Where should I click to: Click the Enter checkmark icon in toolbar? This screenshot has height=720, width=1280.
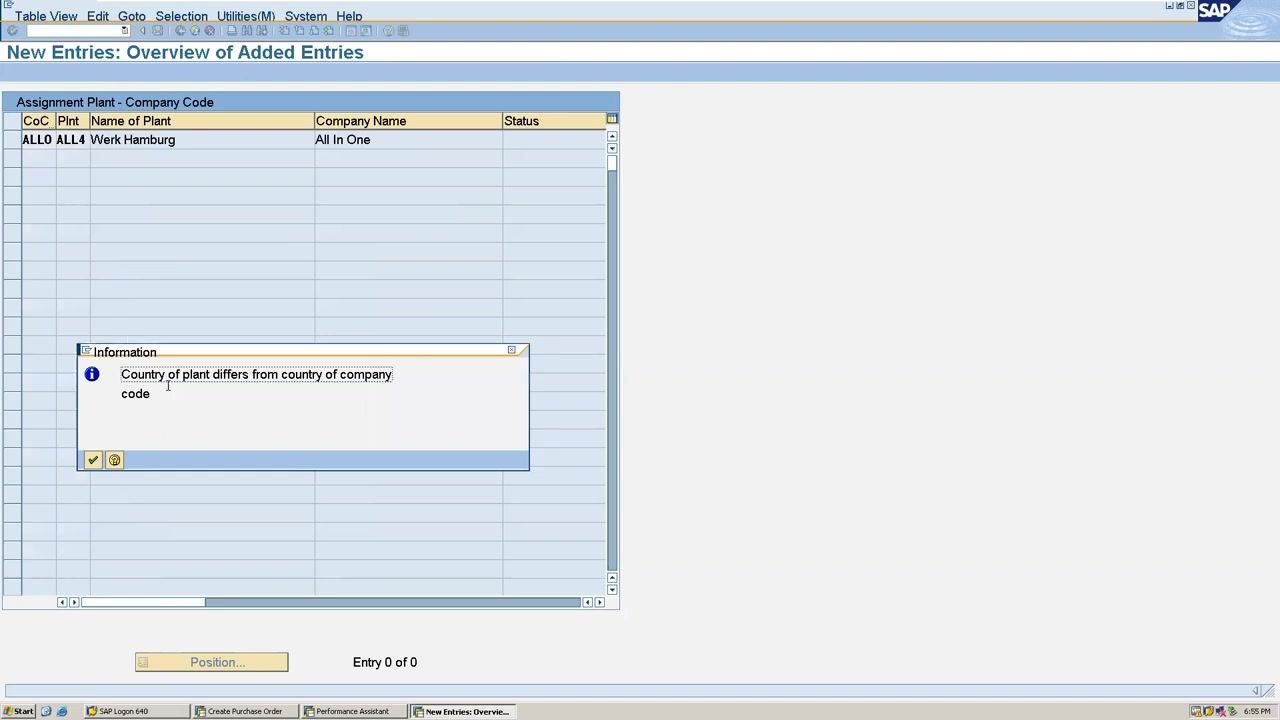point(12,31)
